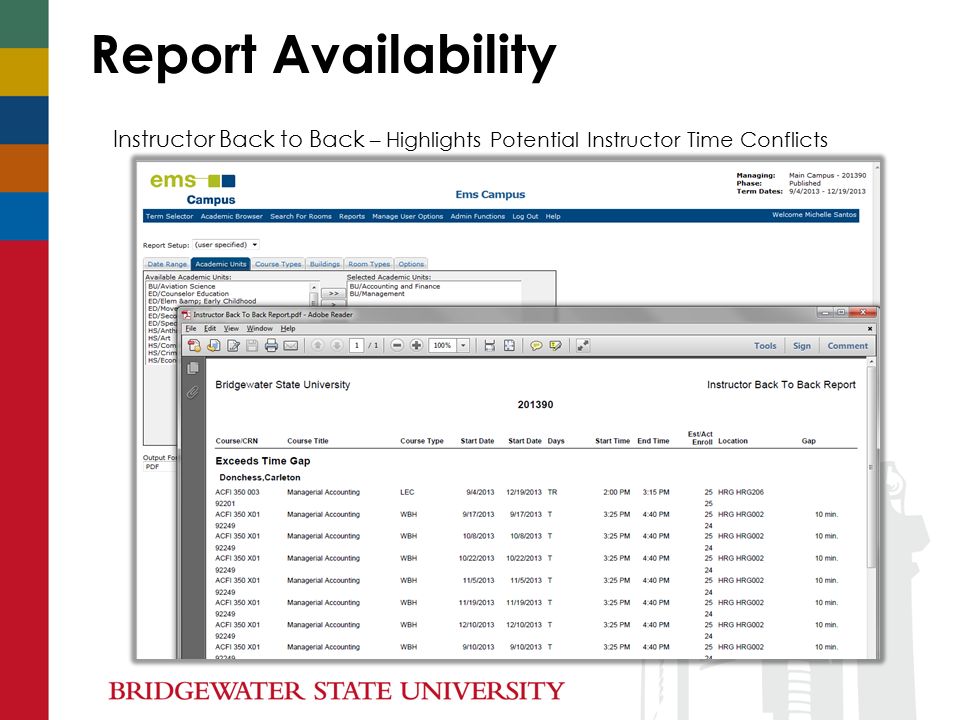Open the Report Setup dropdown

226,245
